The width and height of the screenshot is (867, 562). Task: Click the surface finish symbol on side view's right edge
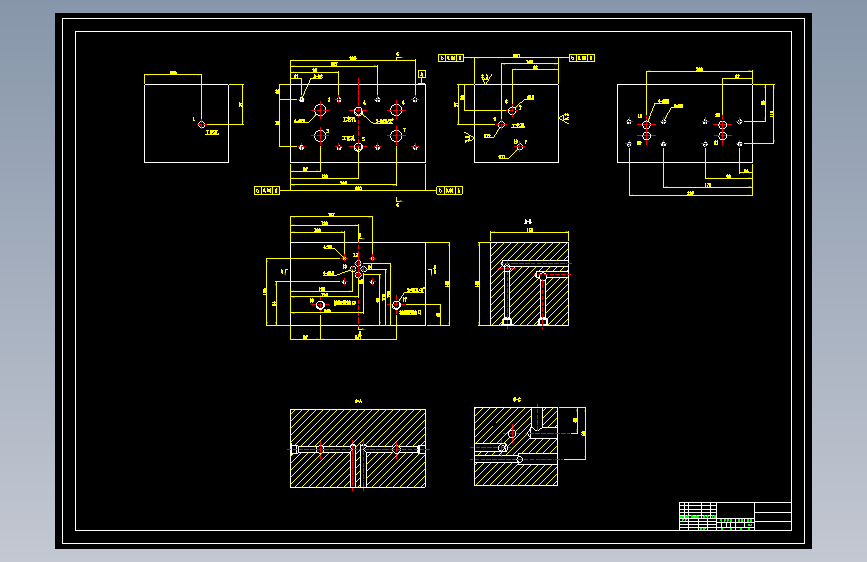point(565,118)
